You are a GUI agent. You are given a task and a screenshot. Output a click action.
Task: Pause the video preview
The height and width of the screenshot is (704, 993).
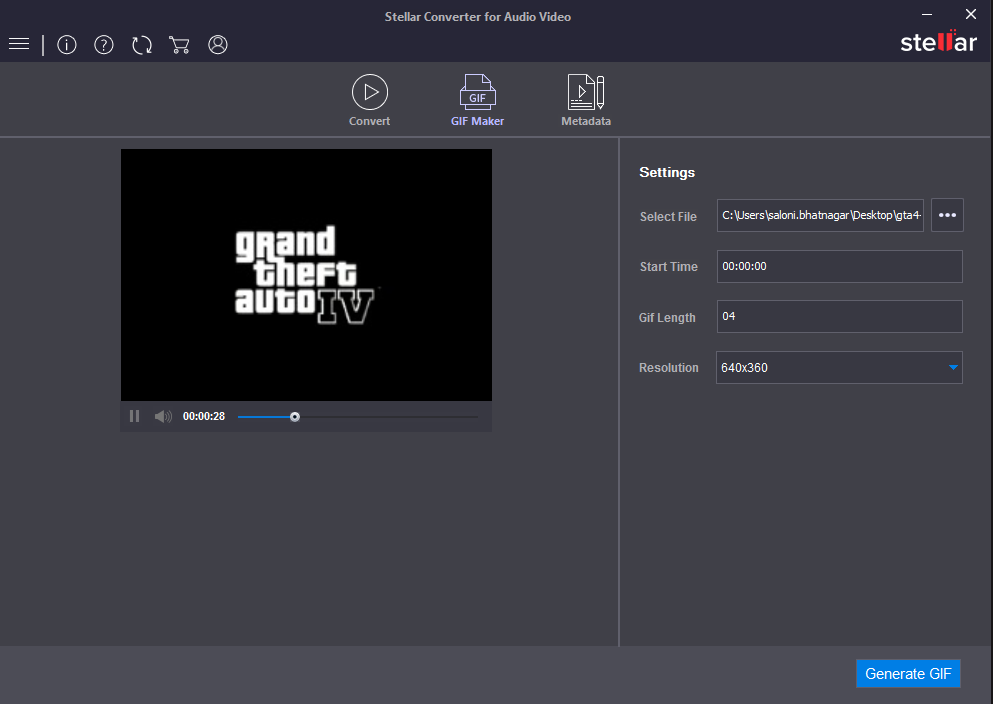[x=134, y=416]
